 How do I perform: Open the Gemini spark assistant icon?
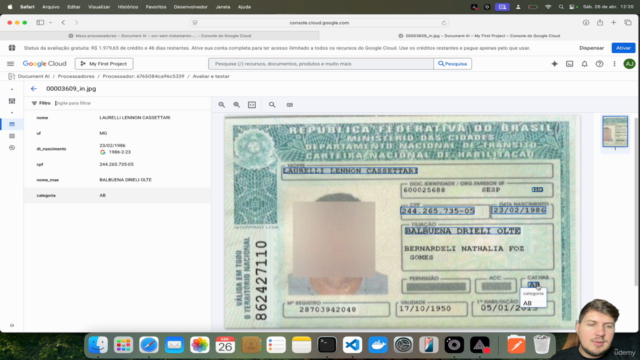[x=554, y=64]
